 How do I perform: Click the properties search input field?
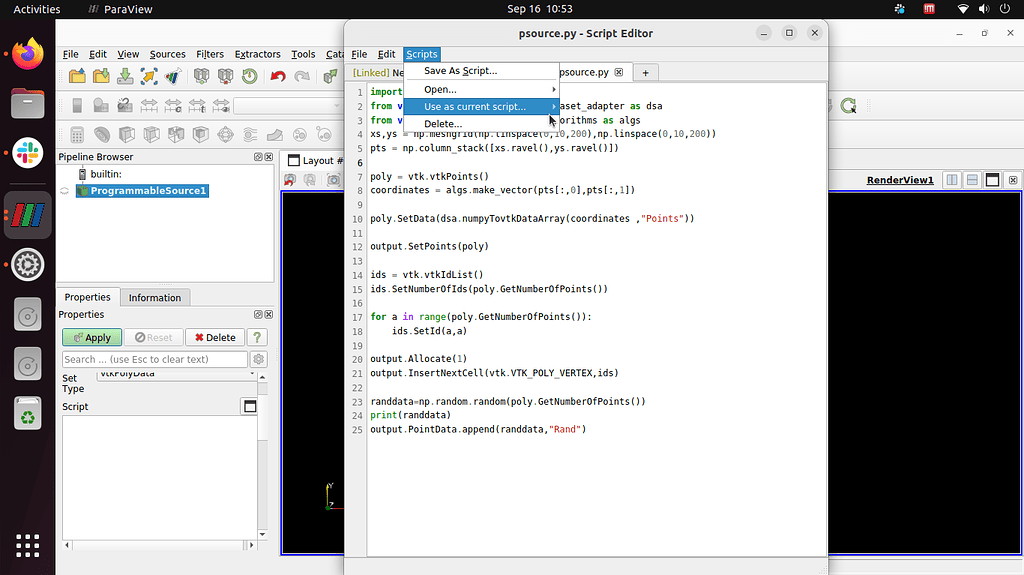click(154, 359)
